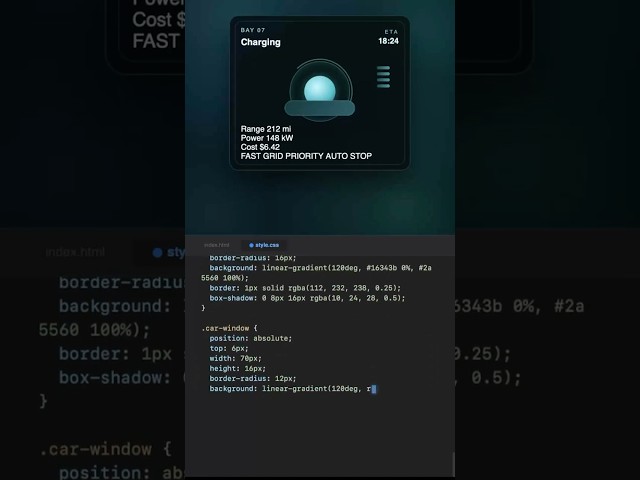640x480 pixels.
Task: Click the unfinished 'linear-gradient(120deg, r' line
Action: click(x=293, y=389)
